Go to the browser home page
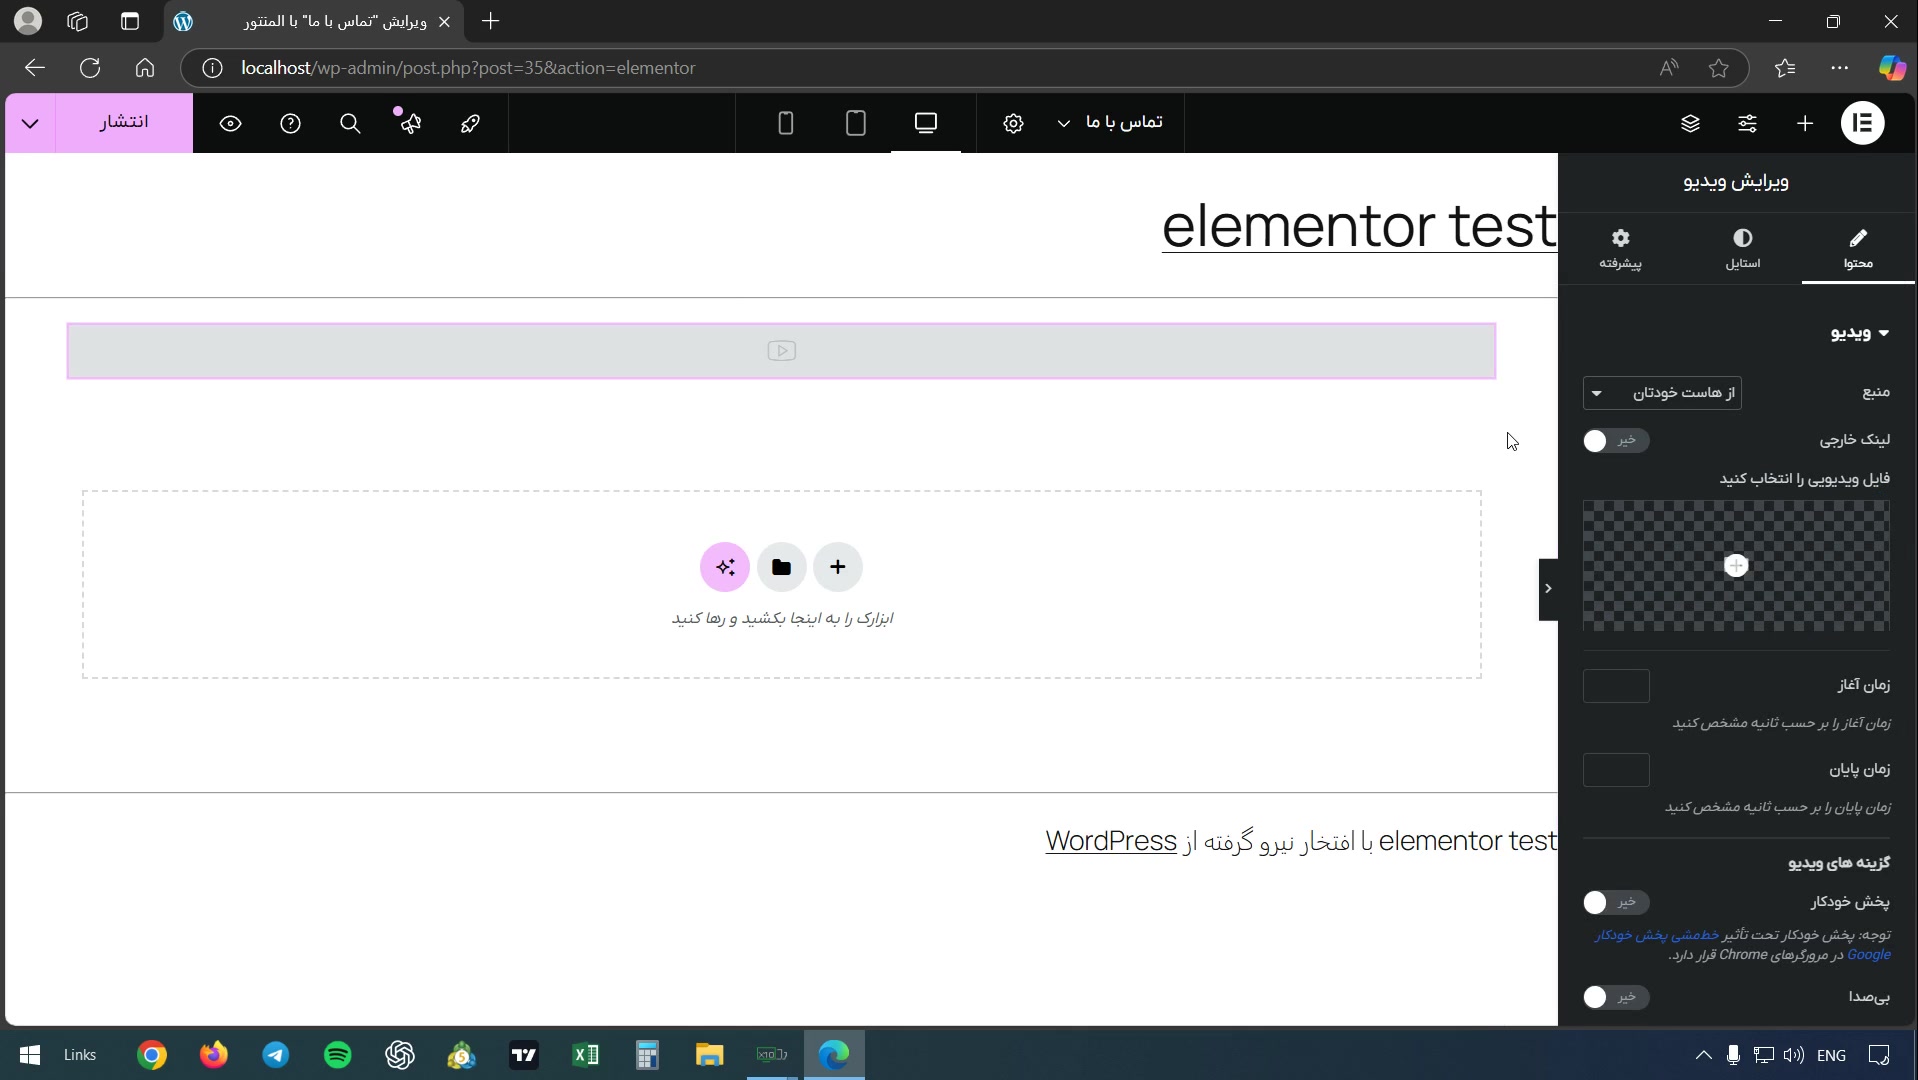The height and width of the screenshot is (1080, 1918). coord(145,68)
